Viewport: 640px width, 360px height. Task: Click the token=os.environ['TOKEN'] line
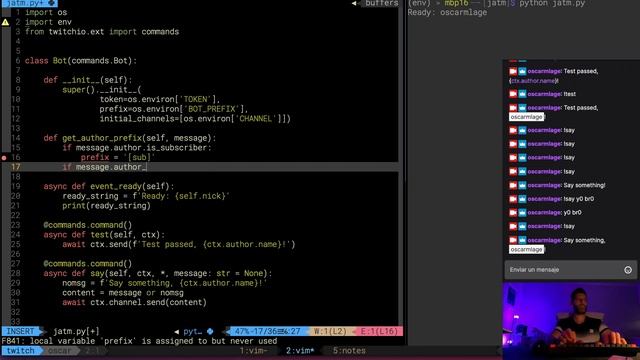tap(160, 99)
